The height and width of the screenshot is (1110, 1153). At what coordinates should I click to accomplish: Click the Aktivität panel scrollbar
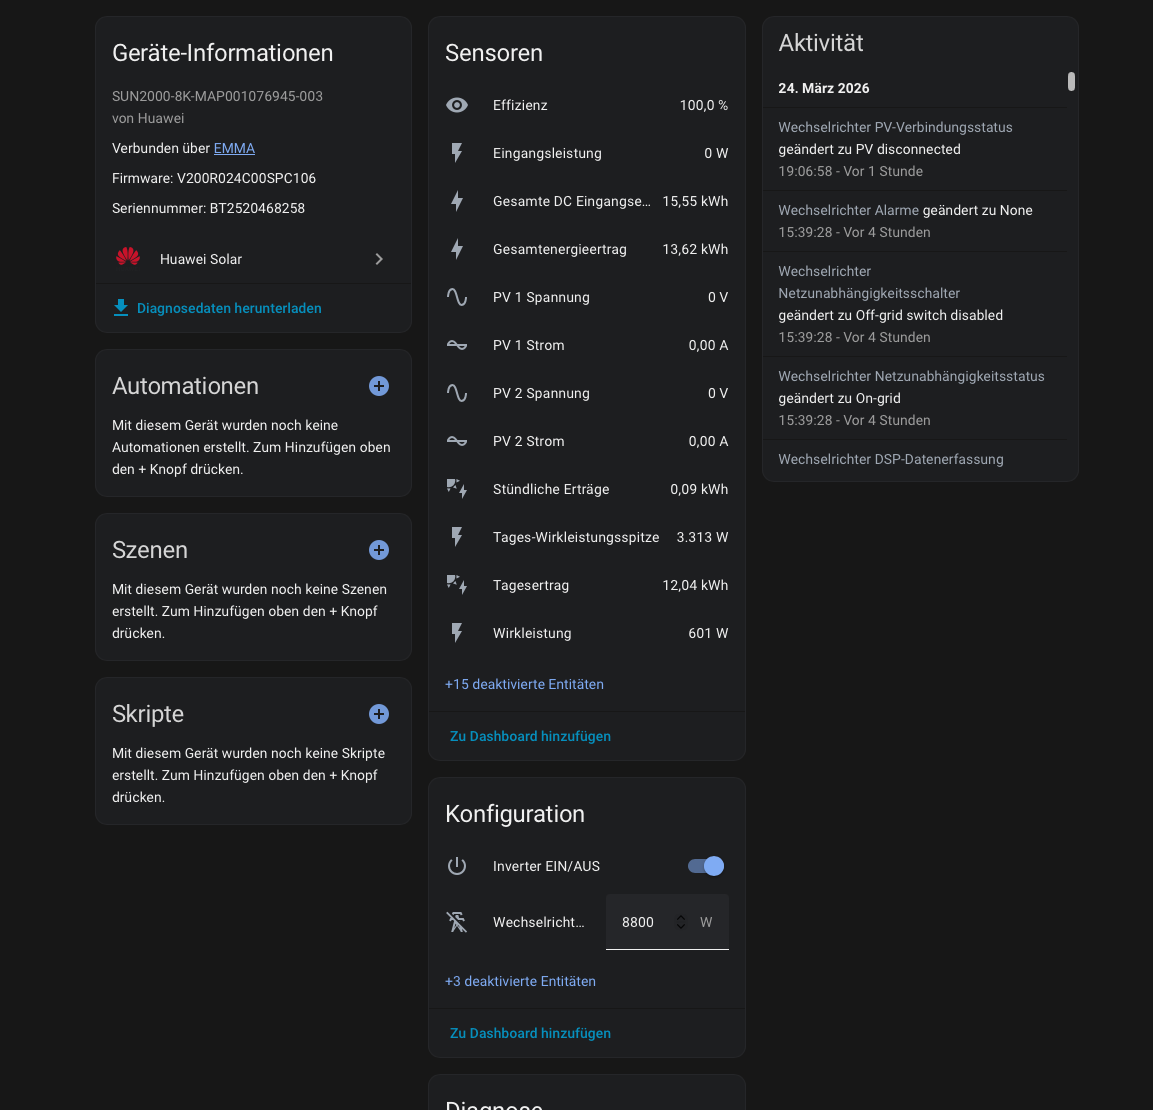[x=1071, y=82]
